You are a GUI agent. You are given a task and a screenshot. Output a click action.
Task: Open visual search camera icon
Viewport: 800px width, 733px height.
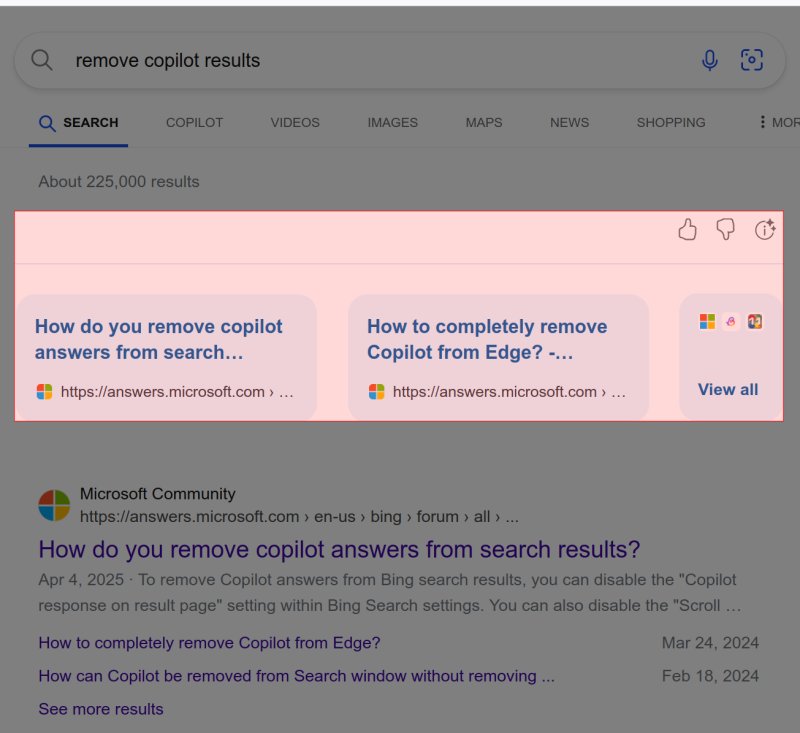[x=751, y=60]
